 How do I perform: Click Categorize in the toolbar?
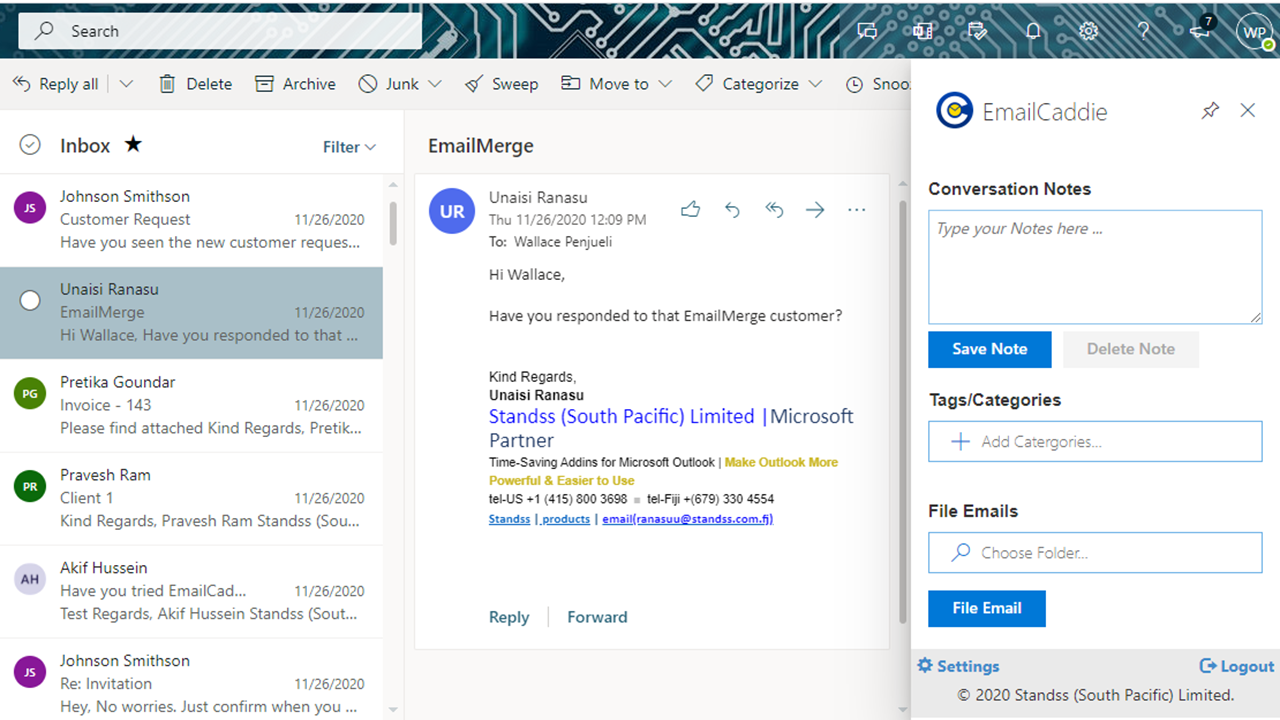click(x=747, y=84)
